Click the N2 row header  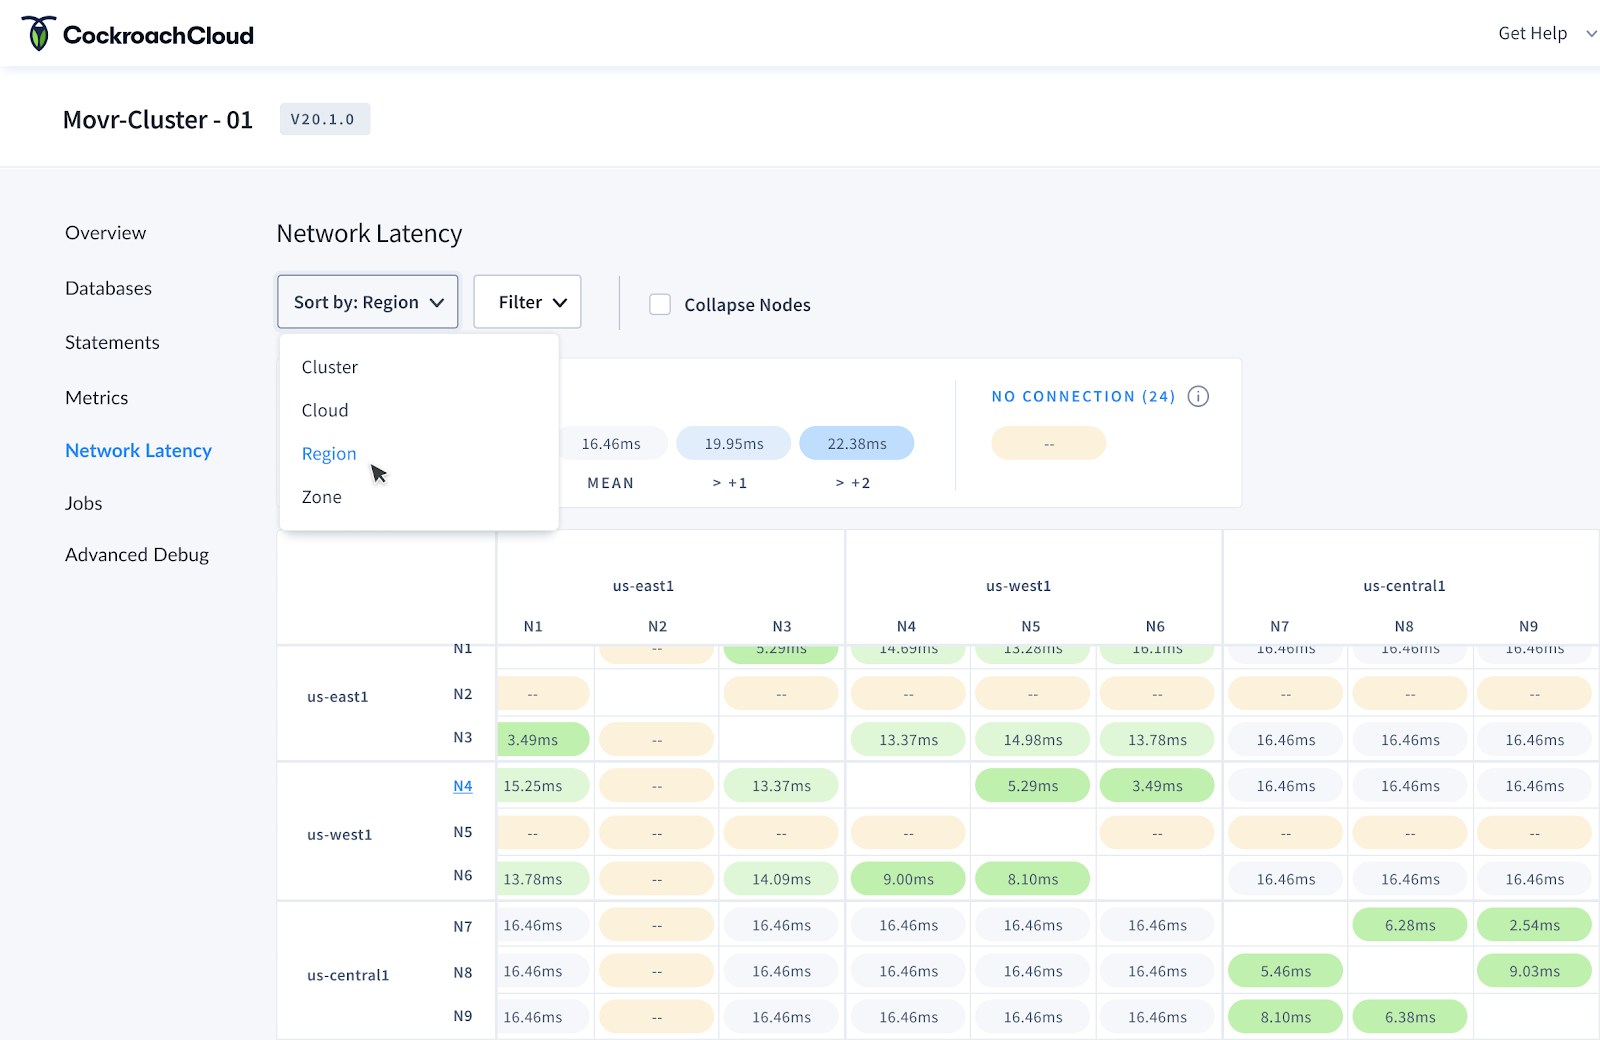(462, 694)
